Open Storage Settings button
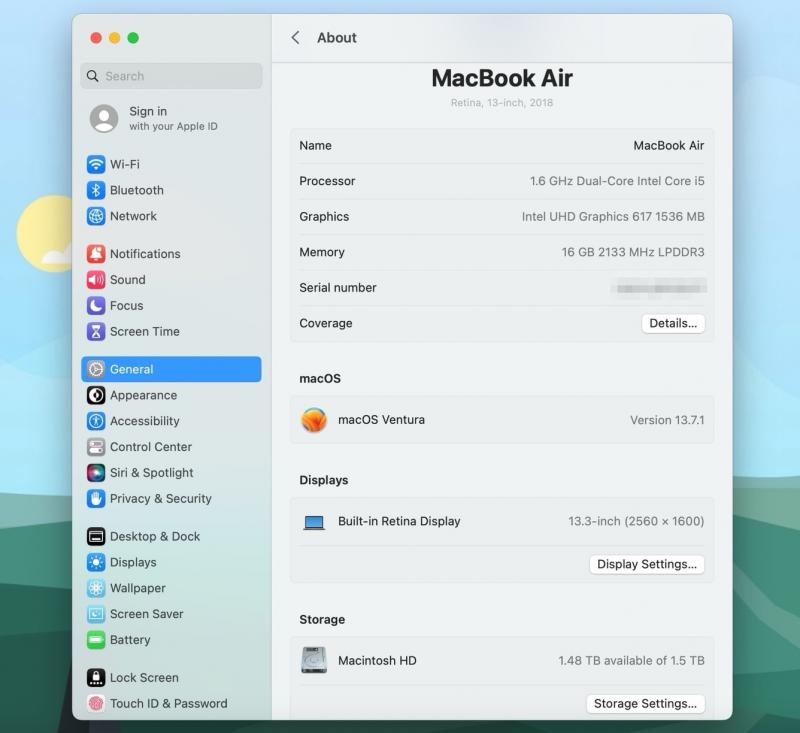The width and height of the screenshot is (800, 733). (x=645, y=704)
